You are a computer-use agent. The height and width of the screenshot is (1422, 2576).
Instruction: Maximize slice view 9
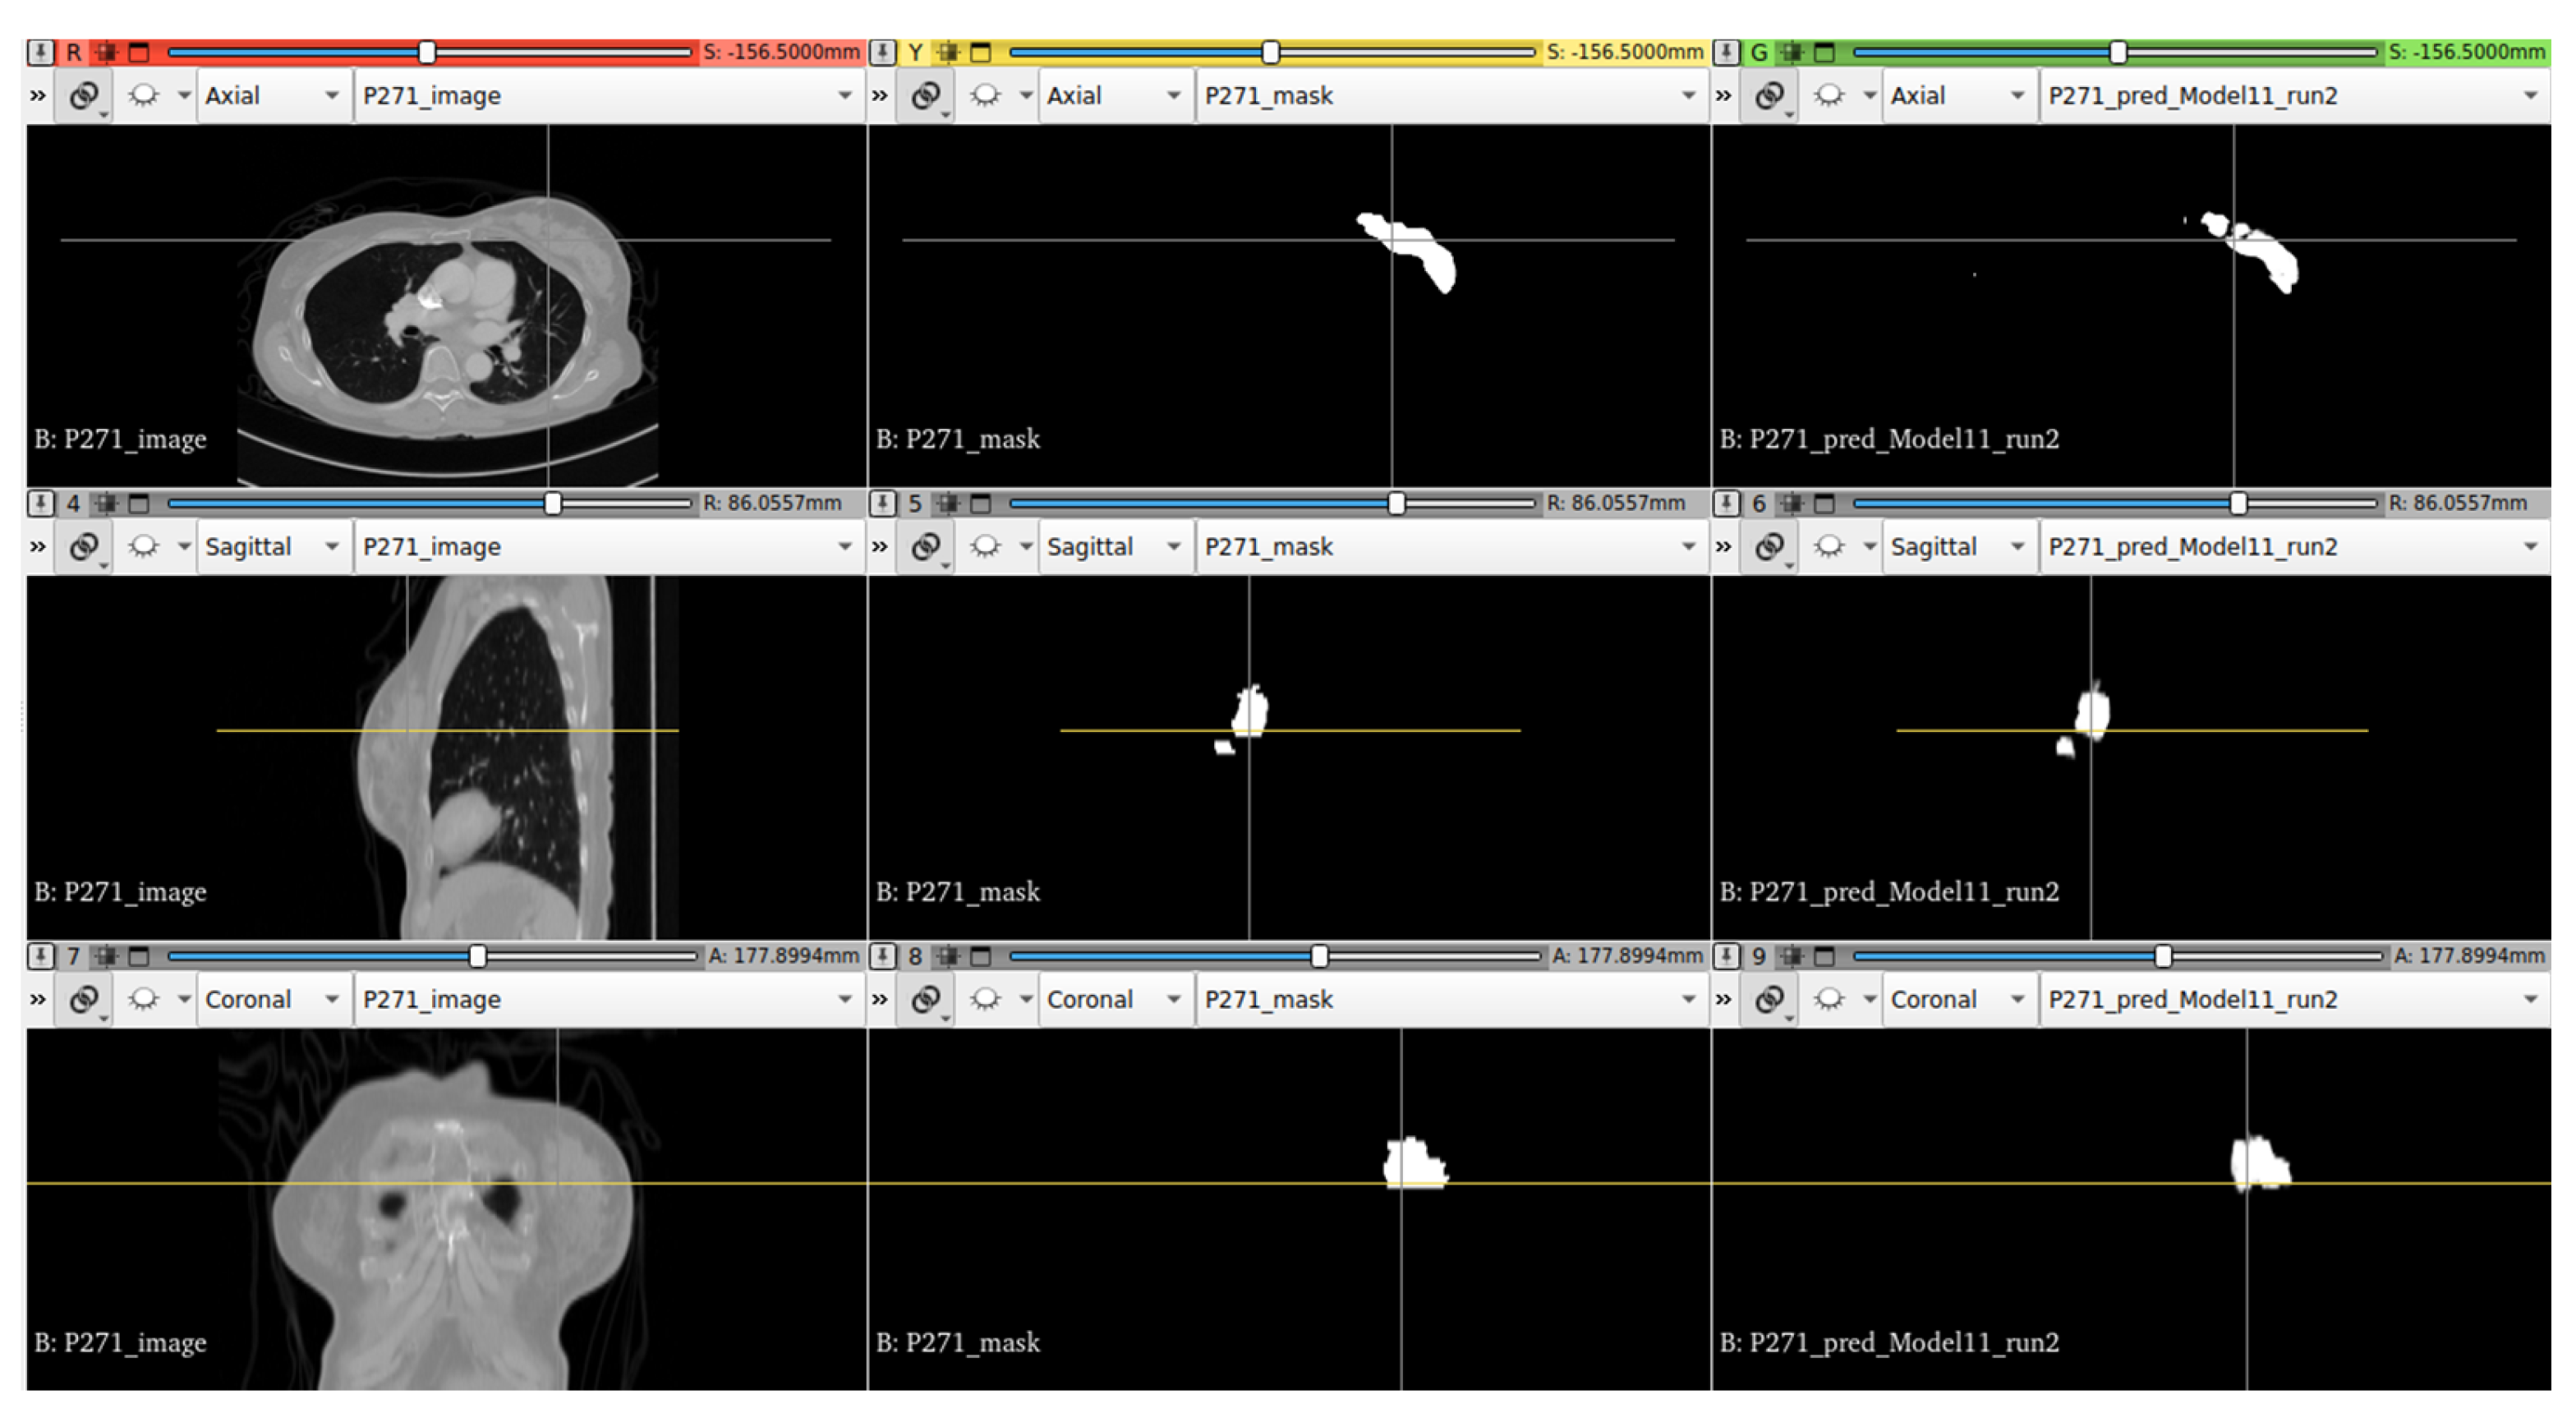(1825, 956)
